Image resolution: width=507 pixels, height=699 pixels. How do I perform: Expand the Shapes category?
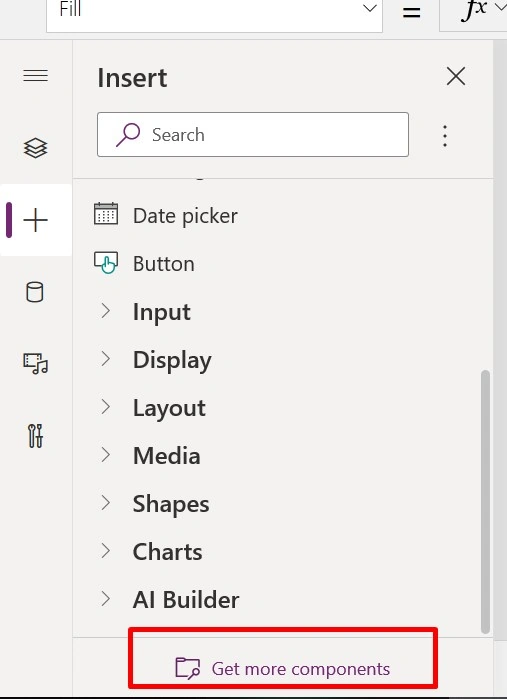tap(106, 503)
